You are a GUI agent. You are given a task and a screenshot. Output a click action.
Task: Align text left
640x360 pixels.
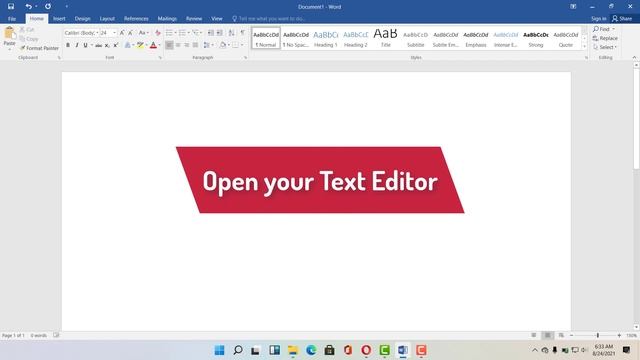point(169,45)
